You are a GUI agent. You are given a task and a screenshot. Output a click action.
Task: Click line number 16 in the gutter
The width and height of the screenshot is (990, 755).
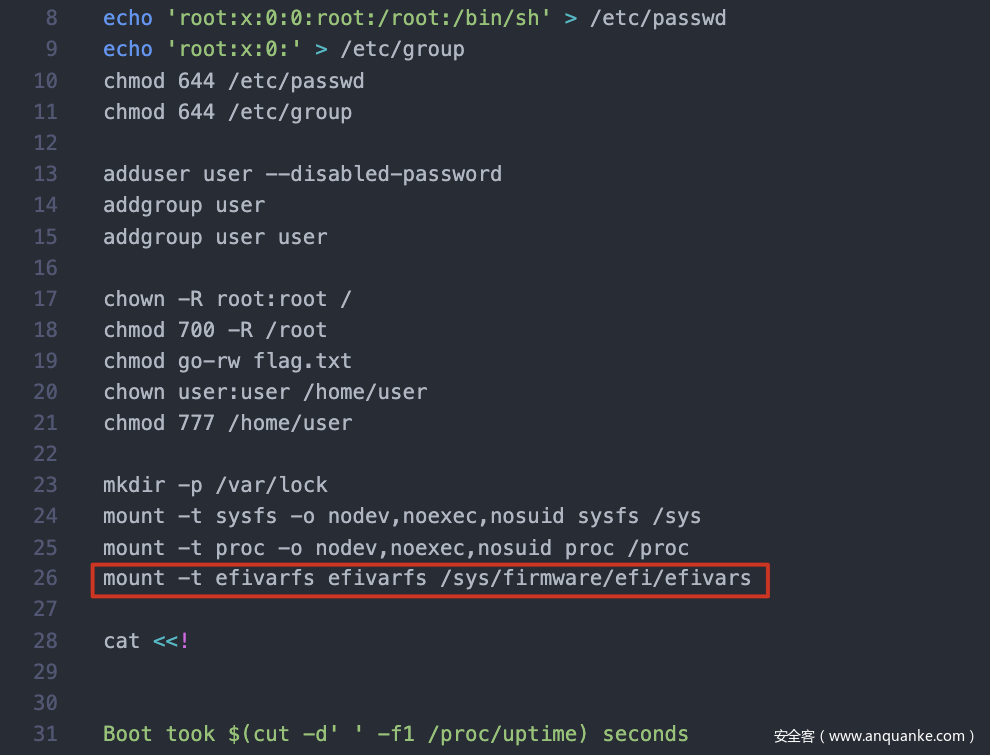tap(45, 267)
